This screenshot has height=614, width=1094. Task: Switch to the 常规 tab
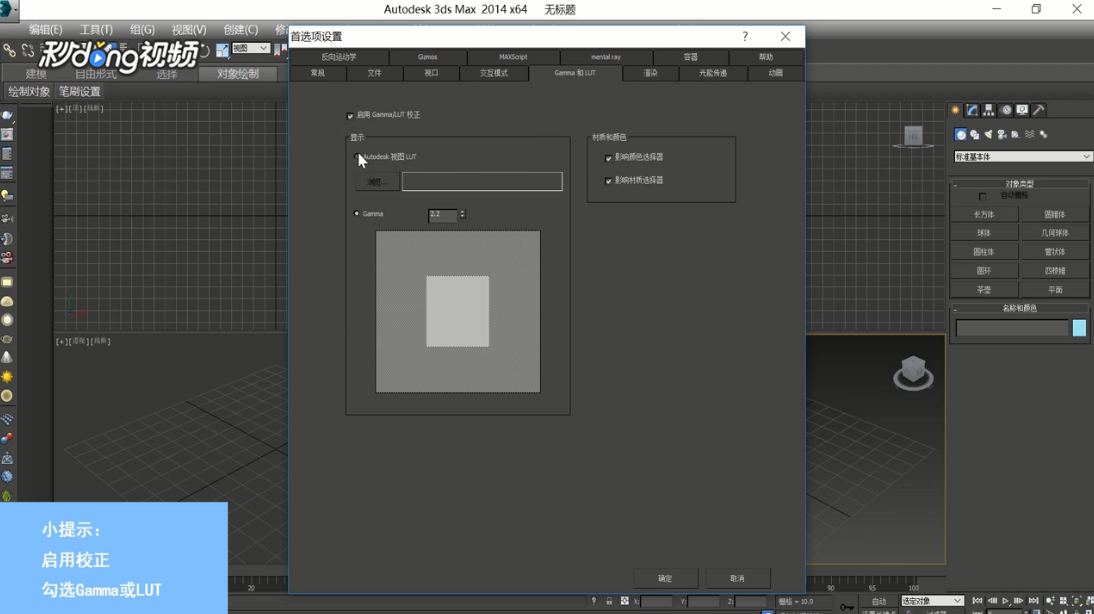click(317, 73)
